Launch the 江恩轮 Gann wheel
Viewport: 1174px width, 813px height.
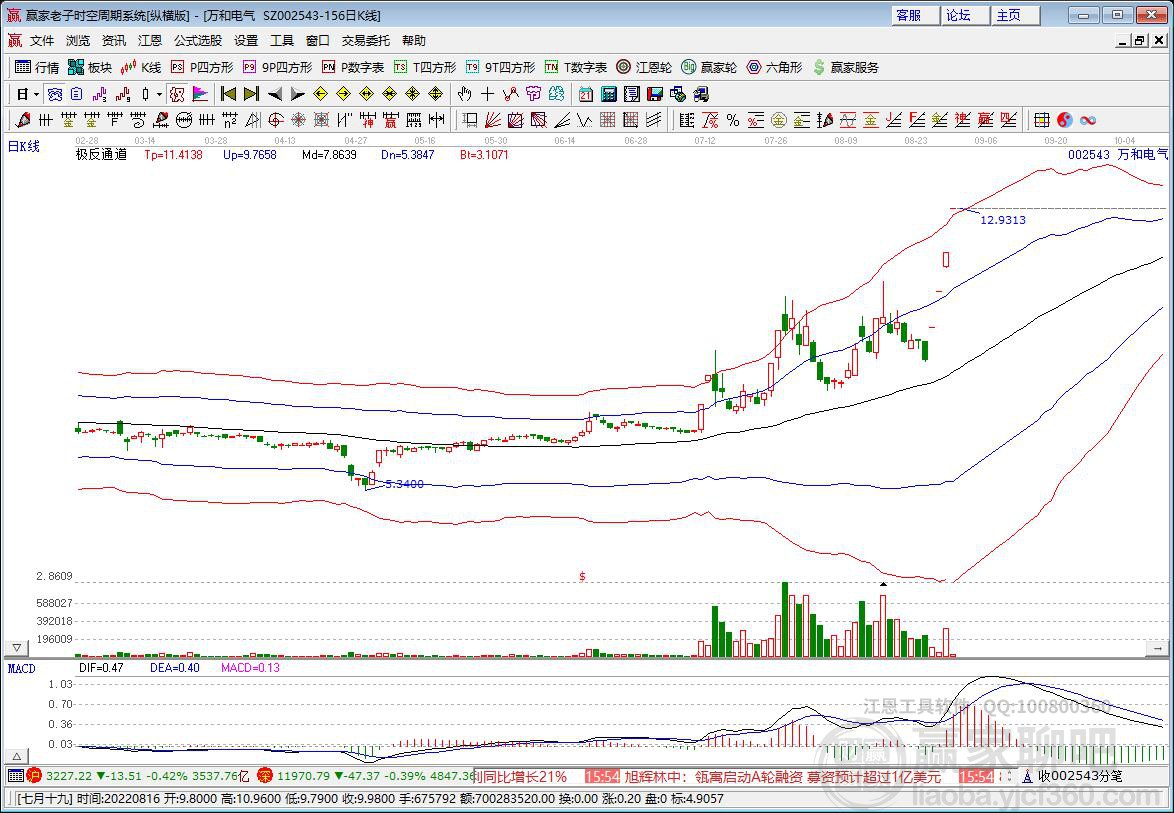644,67
